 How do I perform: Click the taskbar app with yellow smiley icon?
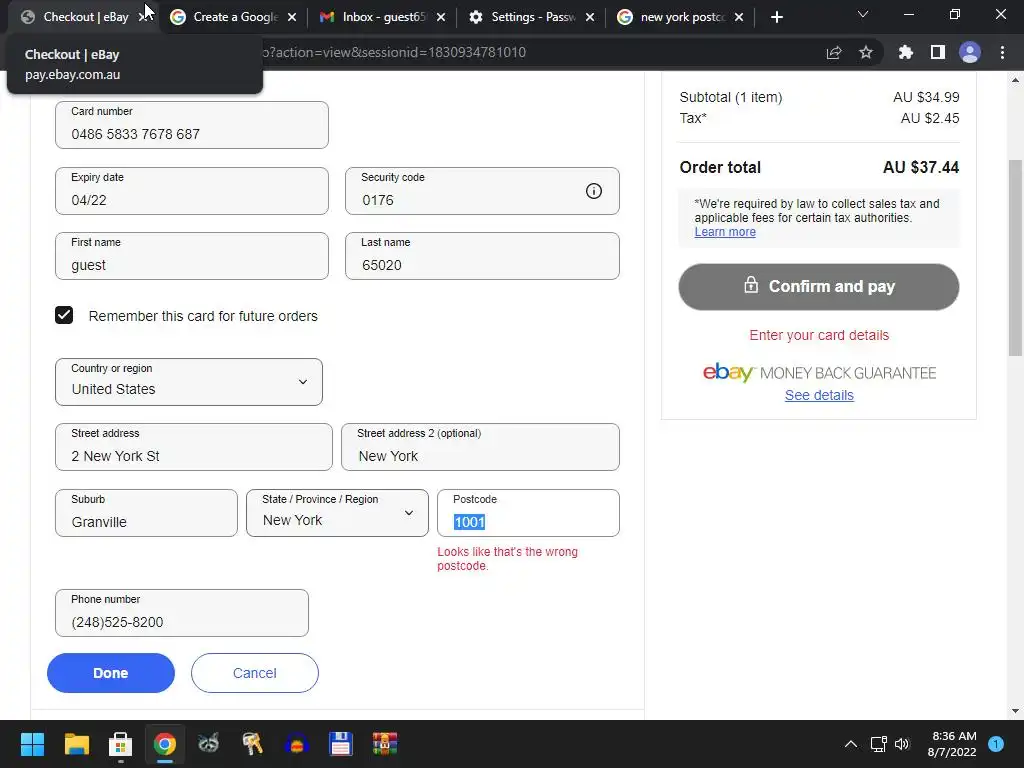(296, 744)
